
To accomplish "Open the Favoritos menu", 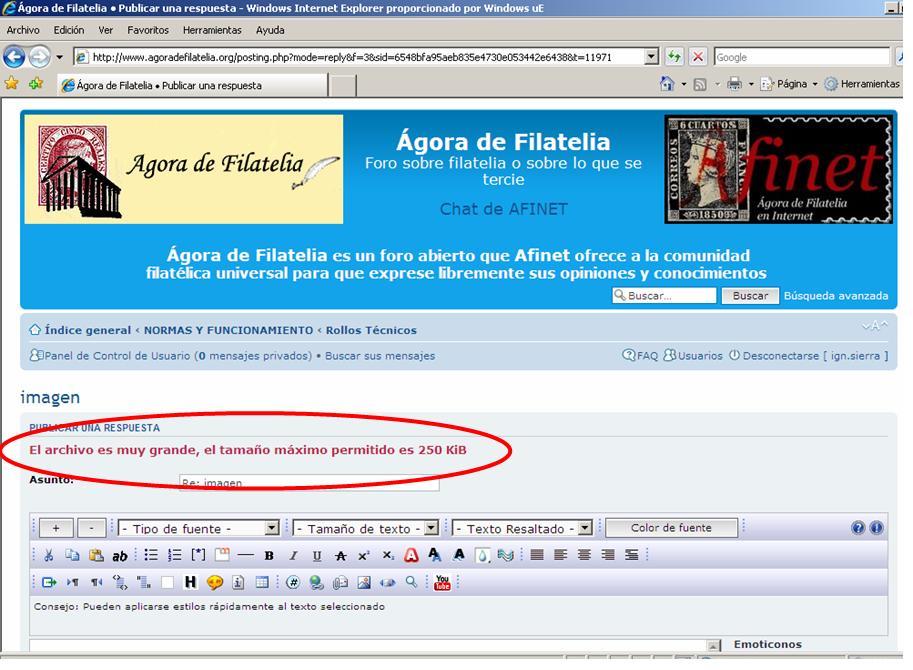I will pyautogui.click(x=148, y=30).
